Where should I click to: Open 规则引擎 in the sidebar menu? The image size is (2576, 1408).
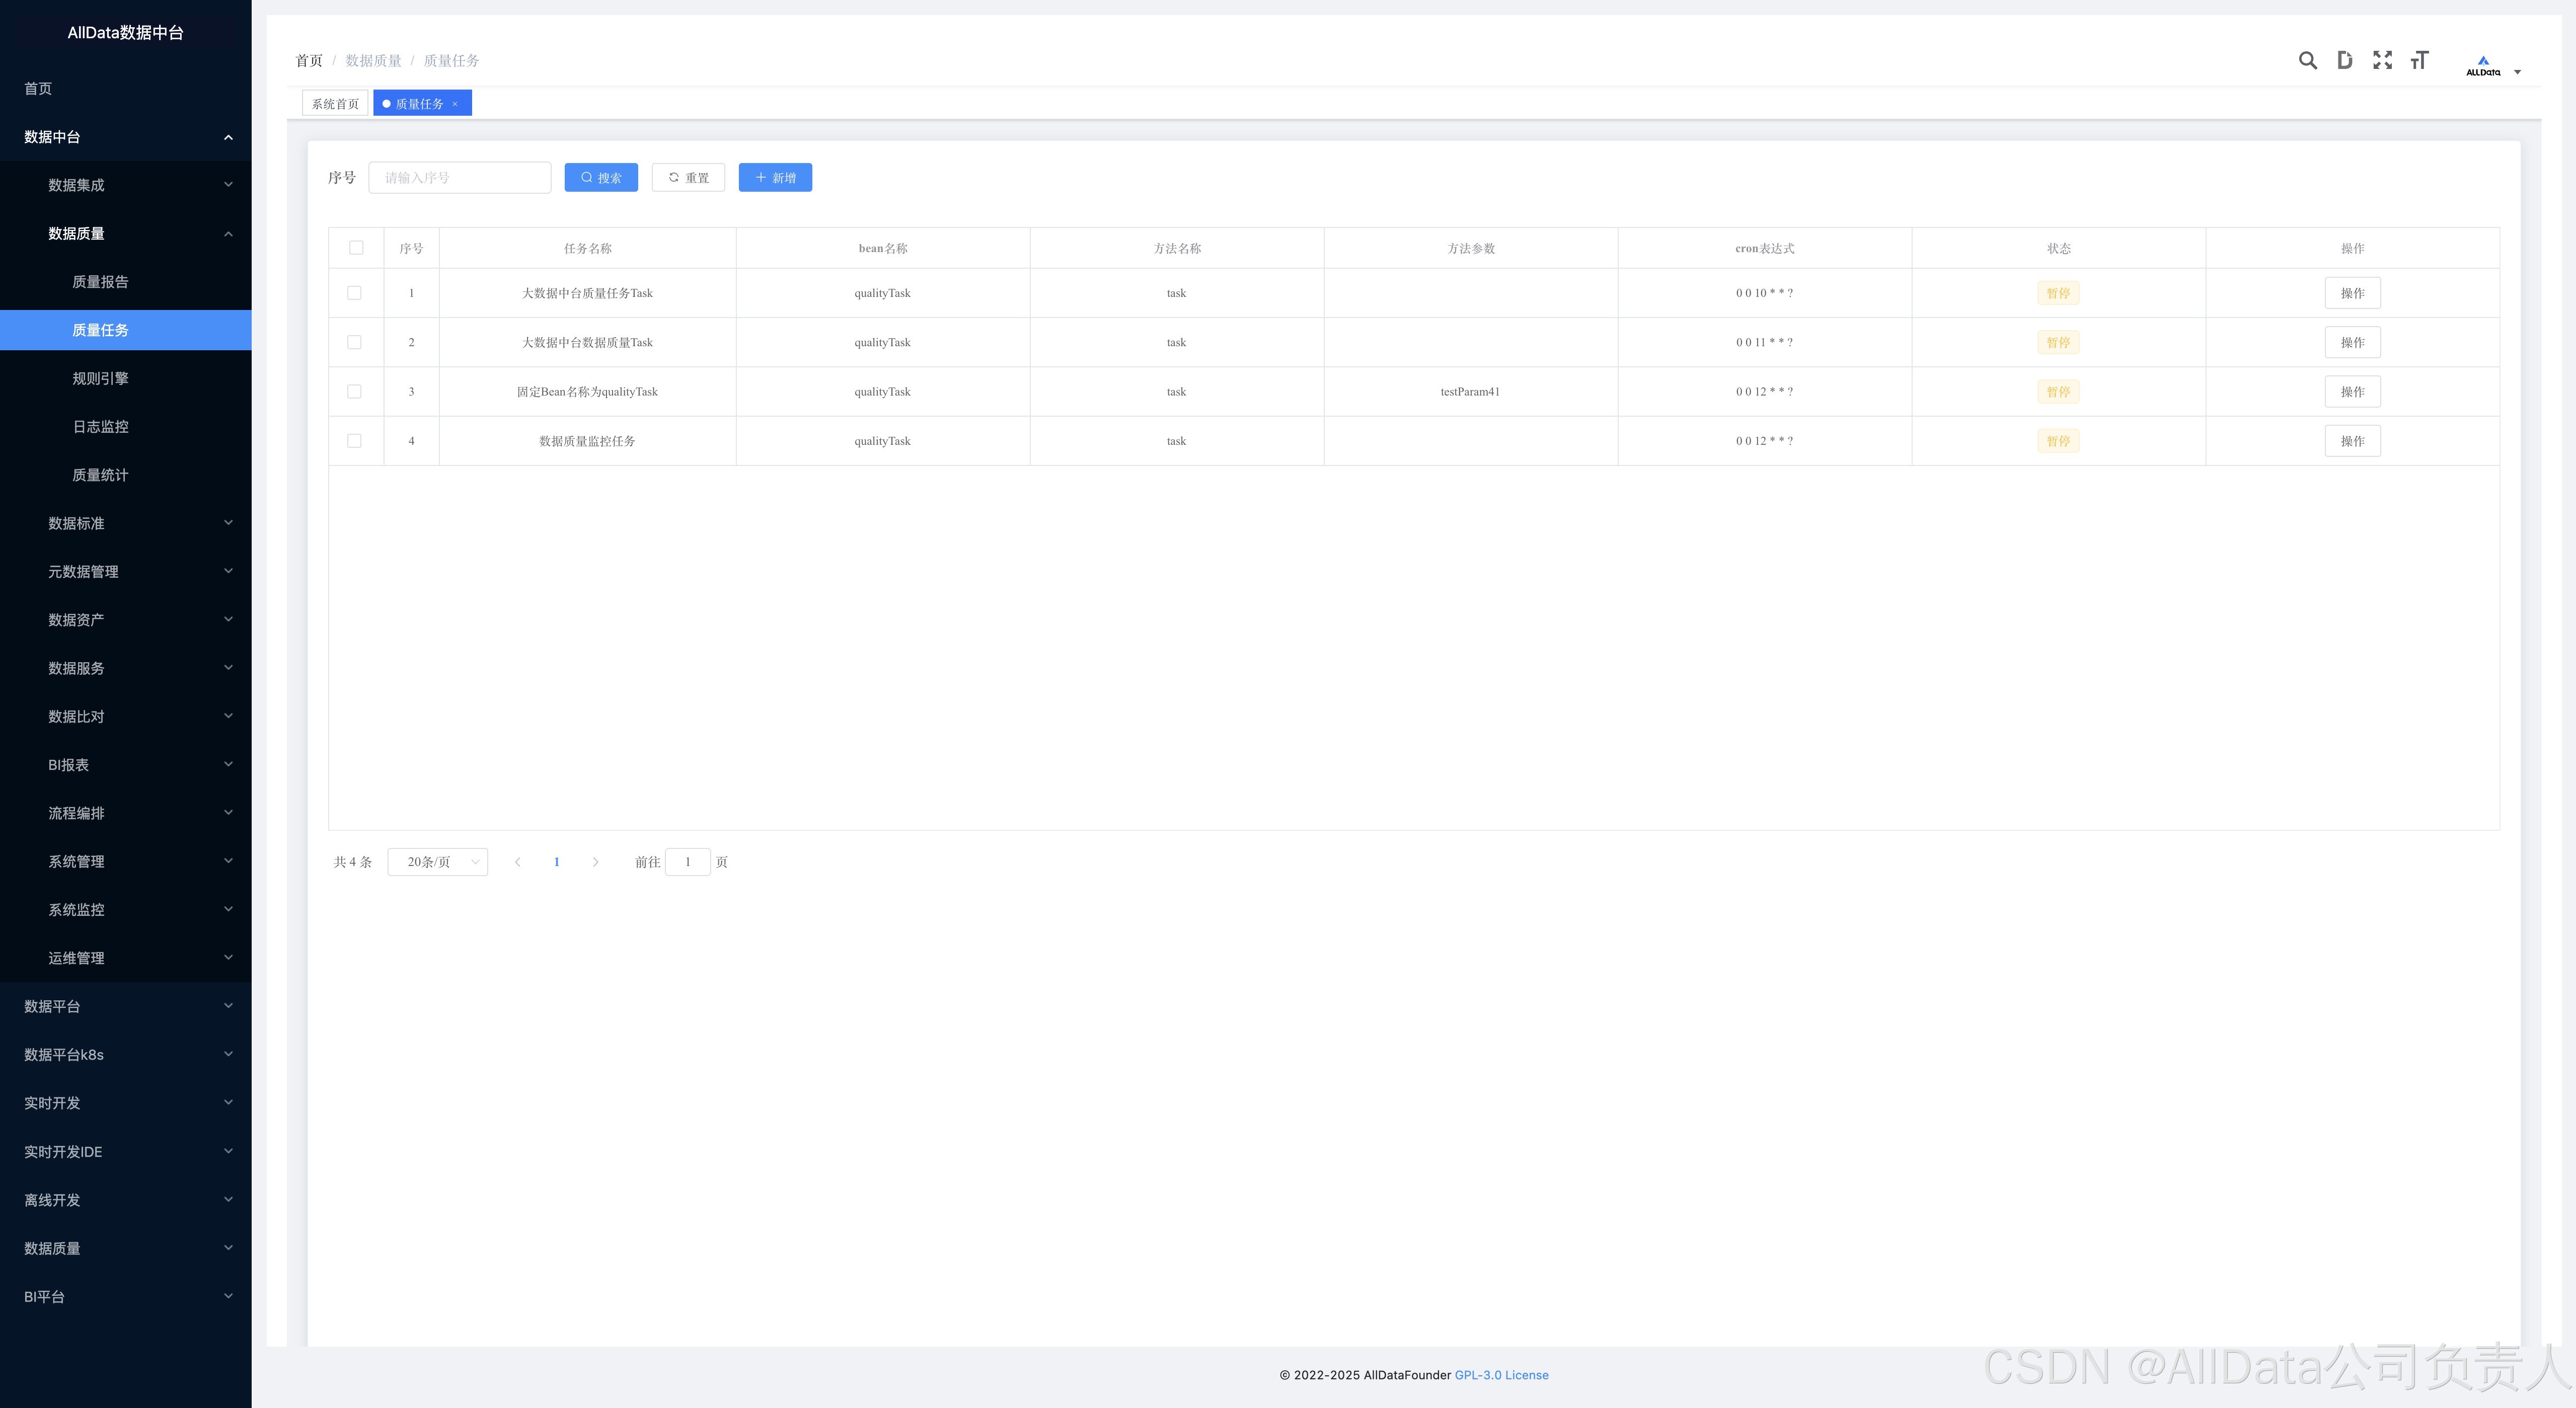100,378
